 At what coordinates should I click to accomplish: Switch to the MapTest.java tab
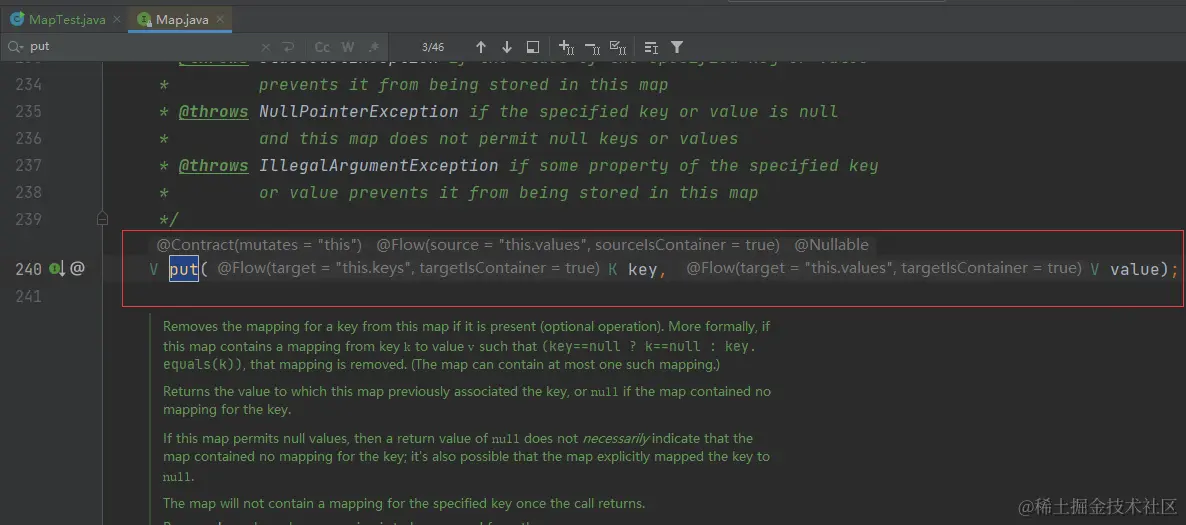pyautogui.click(x=58, y=20)
